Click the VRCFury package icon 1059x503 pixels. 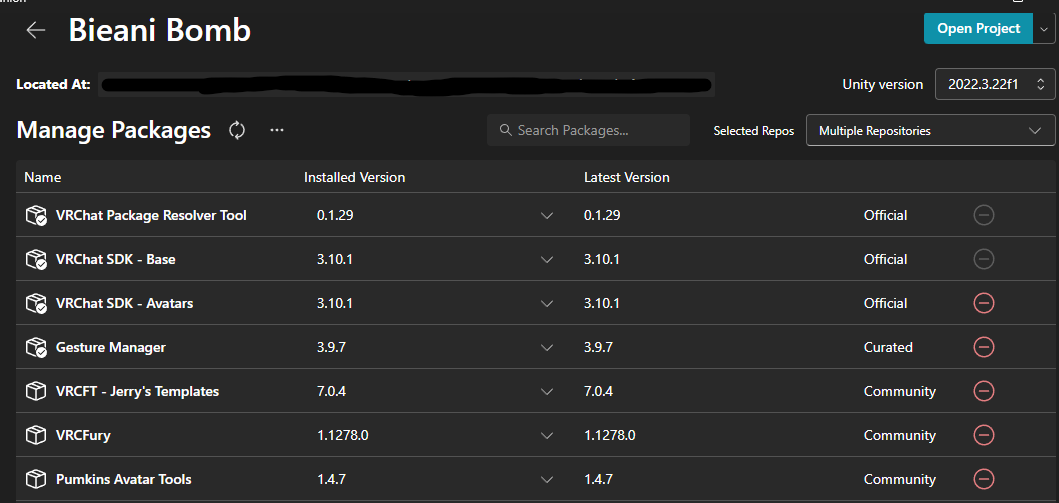pos(36,435)
